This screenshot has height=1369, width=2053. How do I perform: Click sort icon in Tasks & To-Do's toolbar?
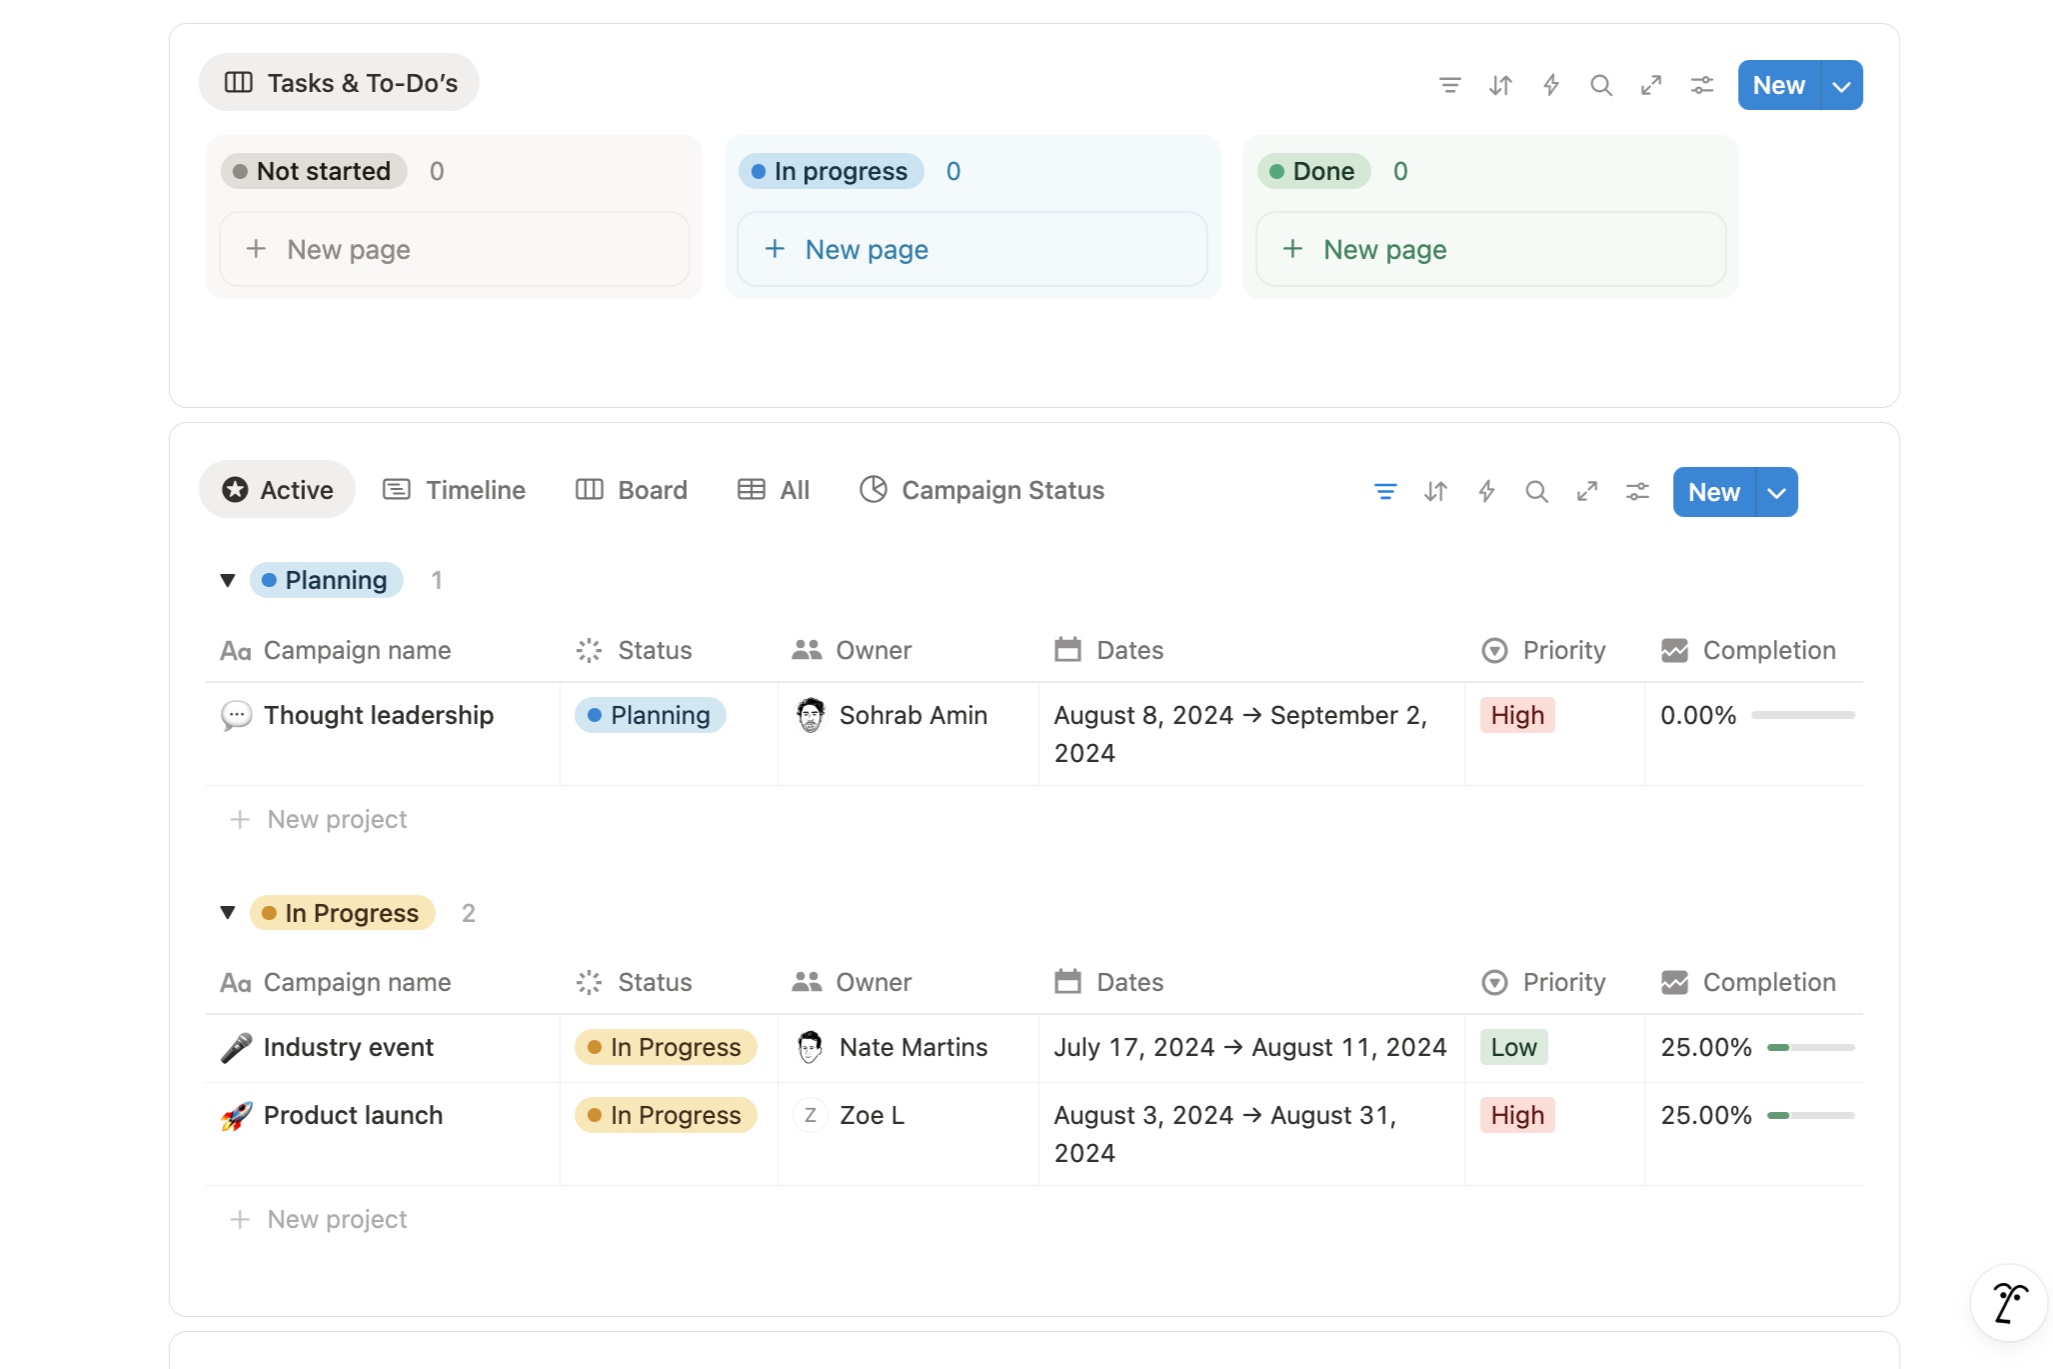[1500, 85]
